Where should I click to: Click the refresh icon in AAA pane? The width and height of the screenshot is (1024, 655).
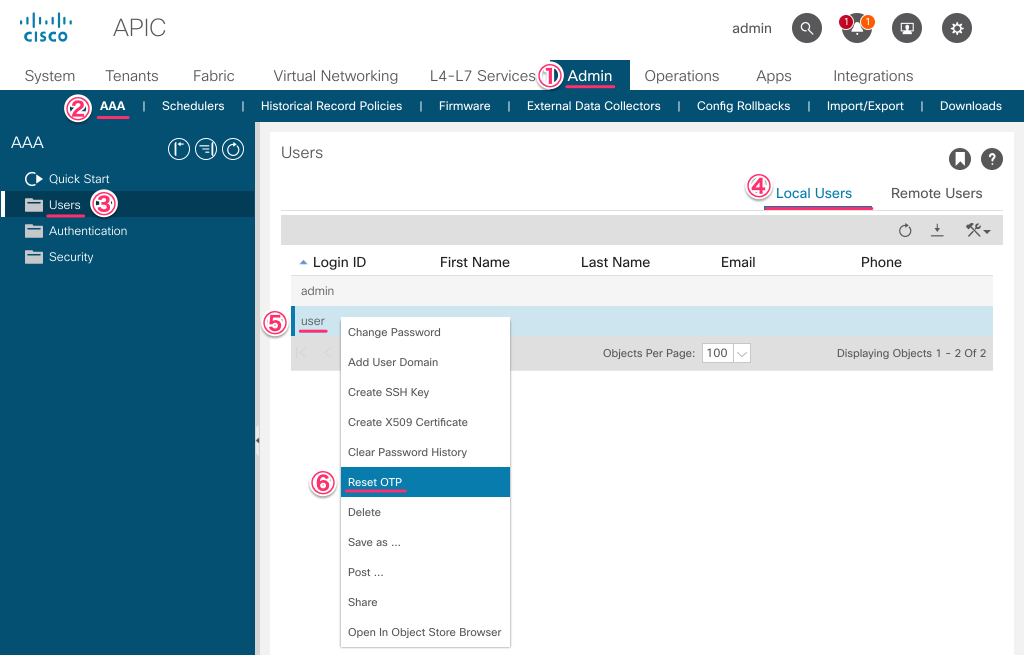pyautogui.click(x=233, y=149)
